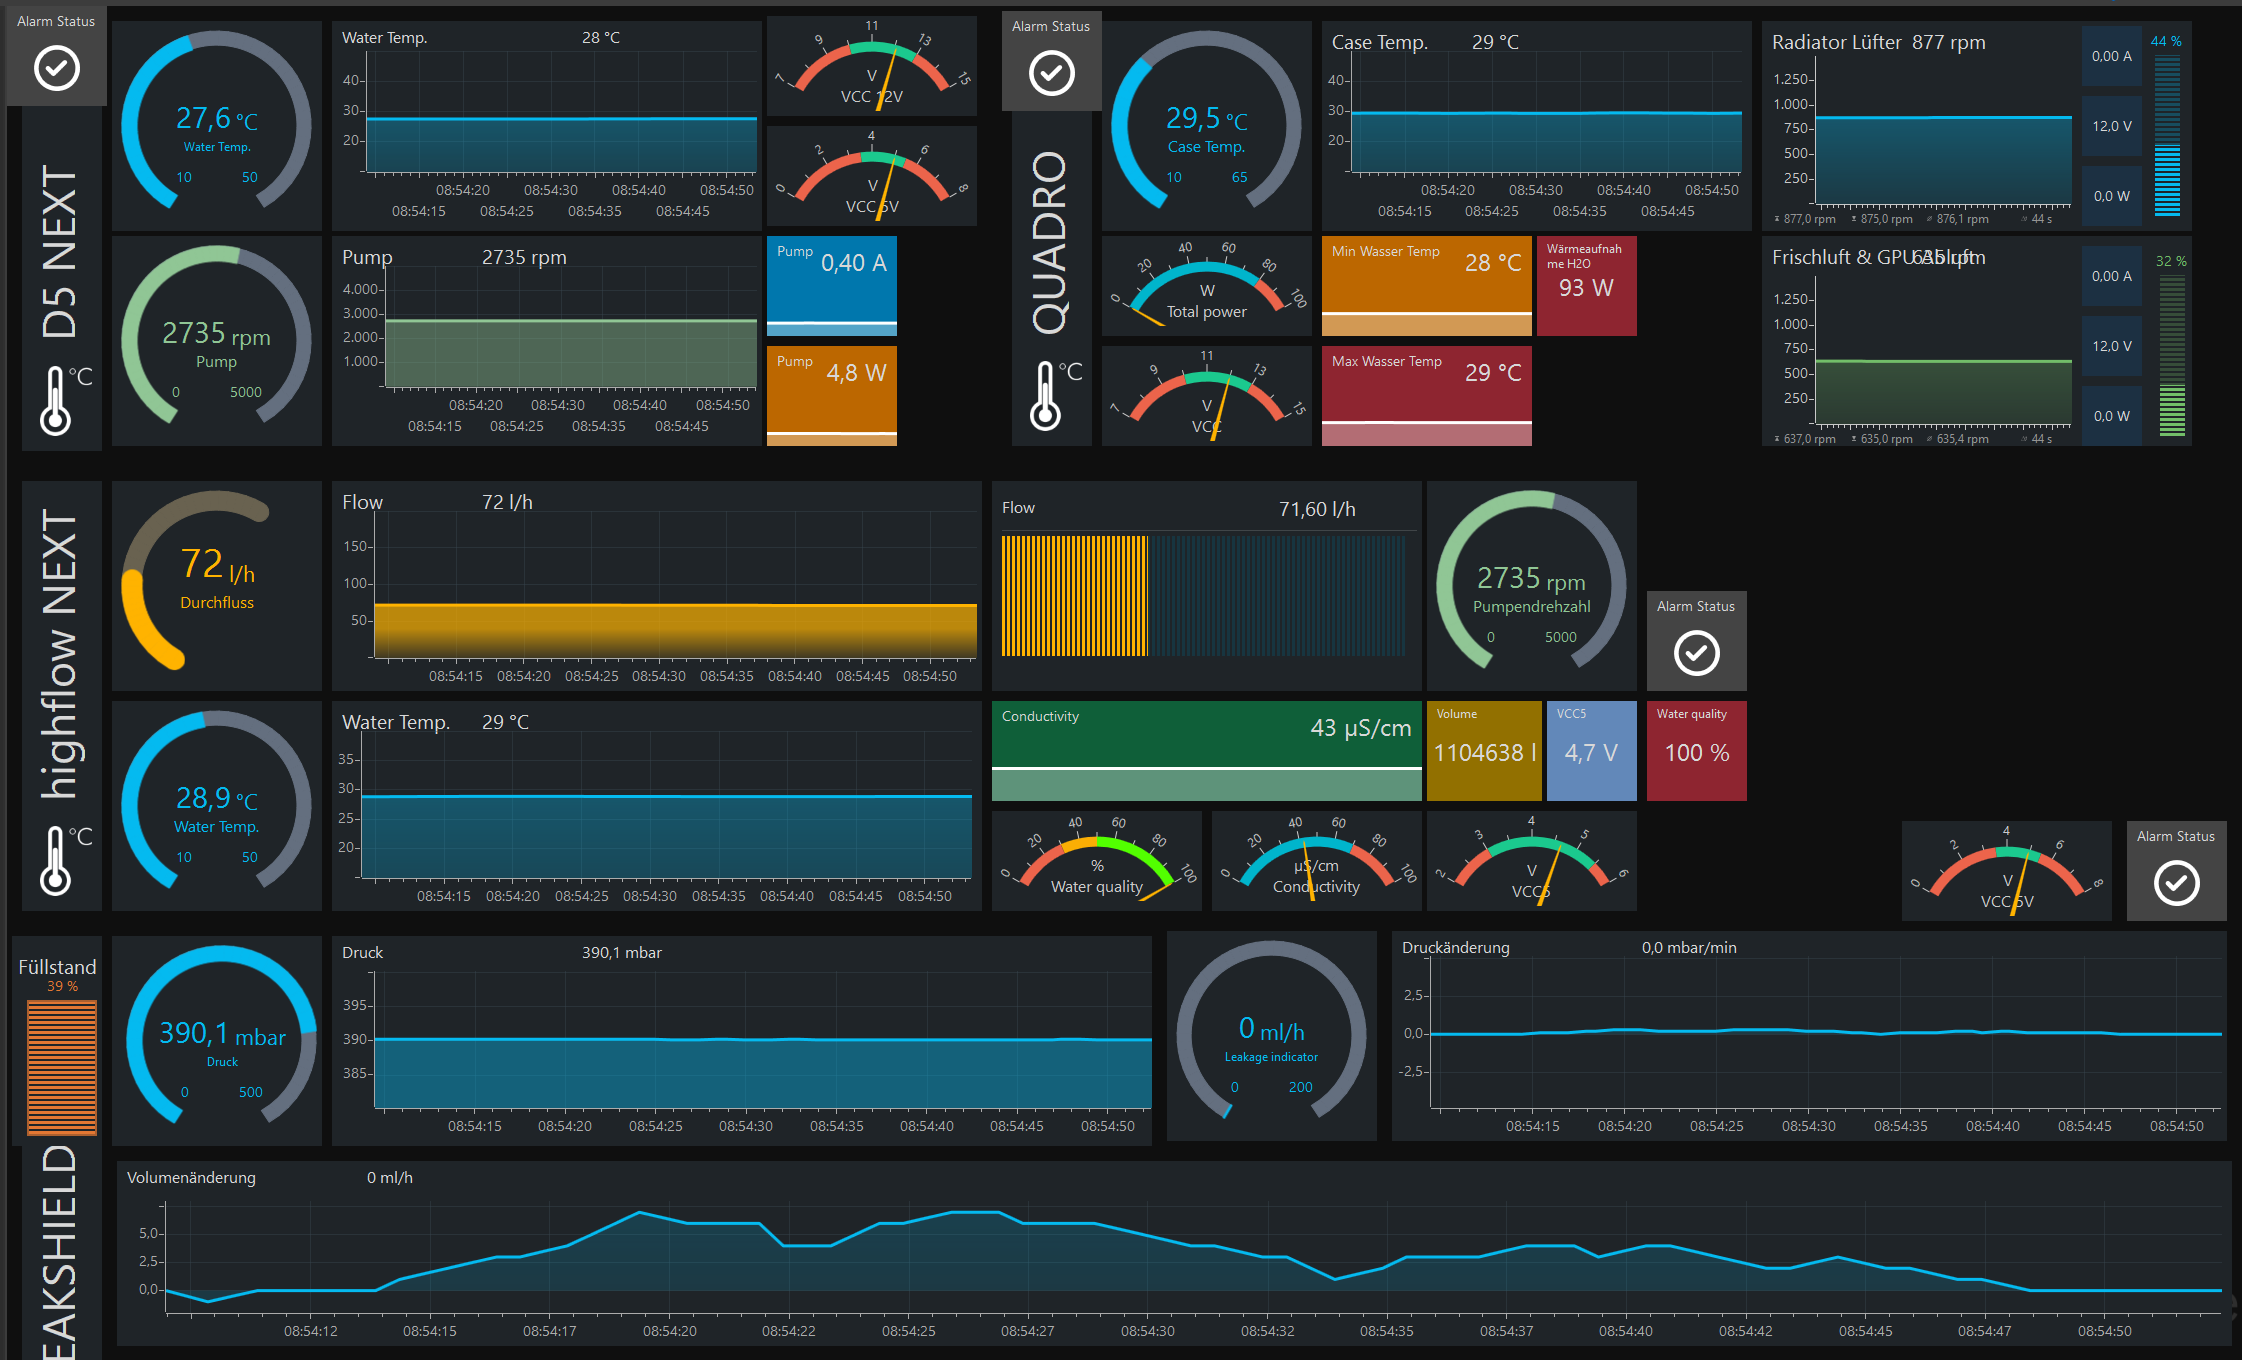Click the QUADRO thermometer °C icon
This screenshot has height=1360, width=2242.
tap(1047, 396)
